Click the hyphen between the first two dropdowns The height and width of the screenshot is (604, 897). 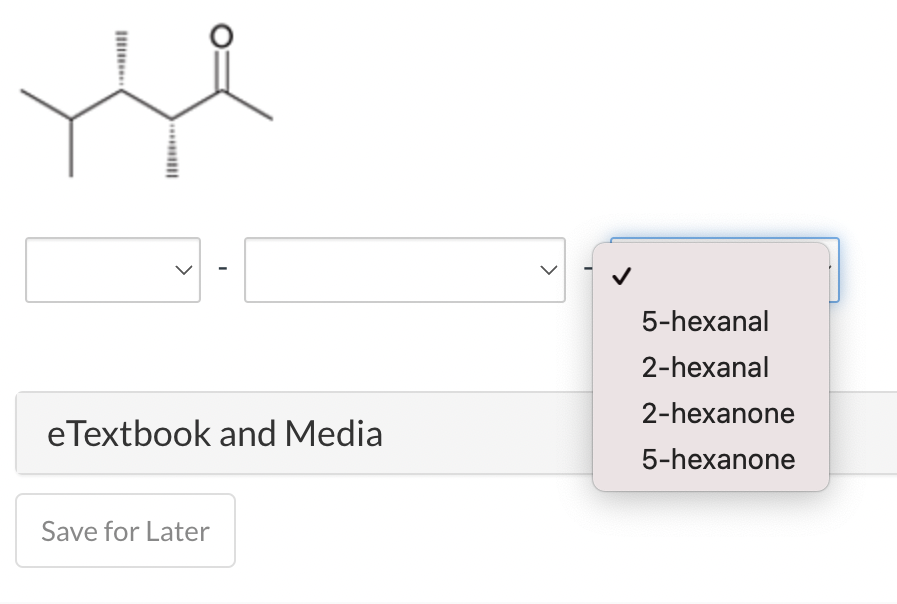click(x=222, y=268)
